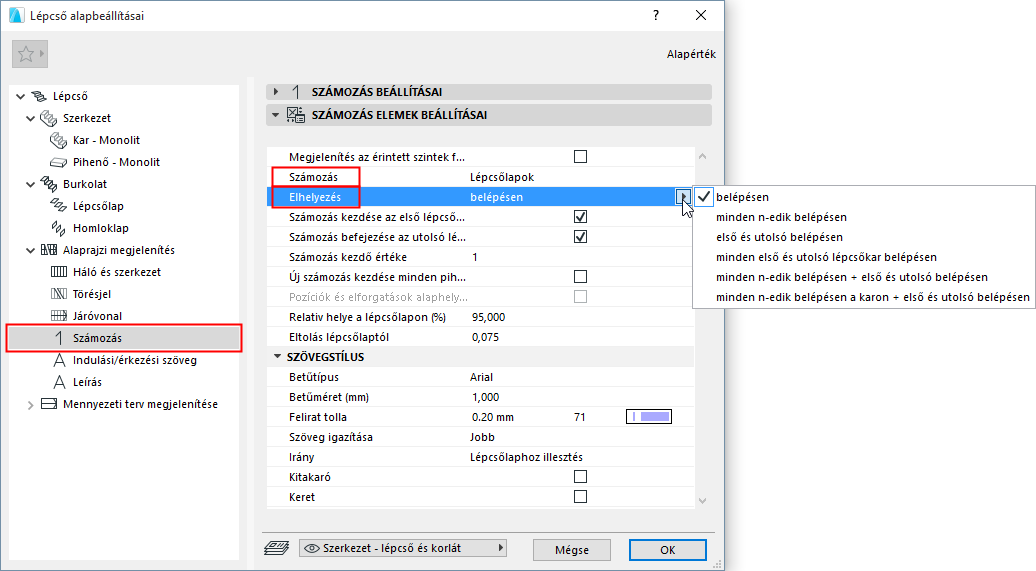
Task: Click the Indulási/érkezési szöveg icon
Action: click(59, 360)
